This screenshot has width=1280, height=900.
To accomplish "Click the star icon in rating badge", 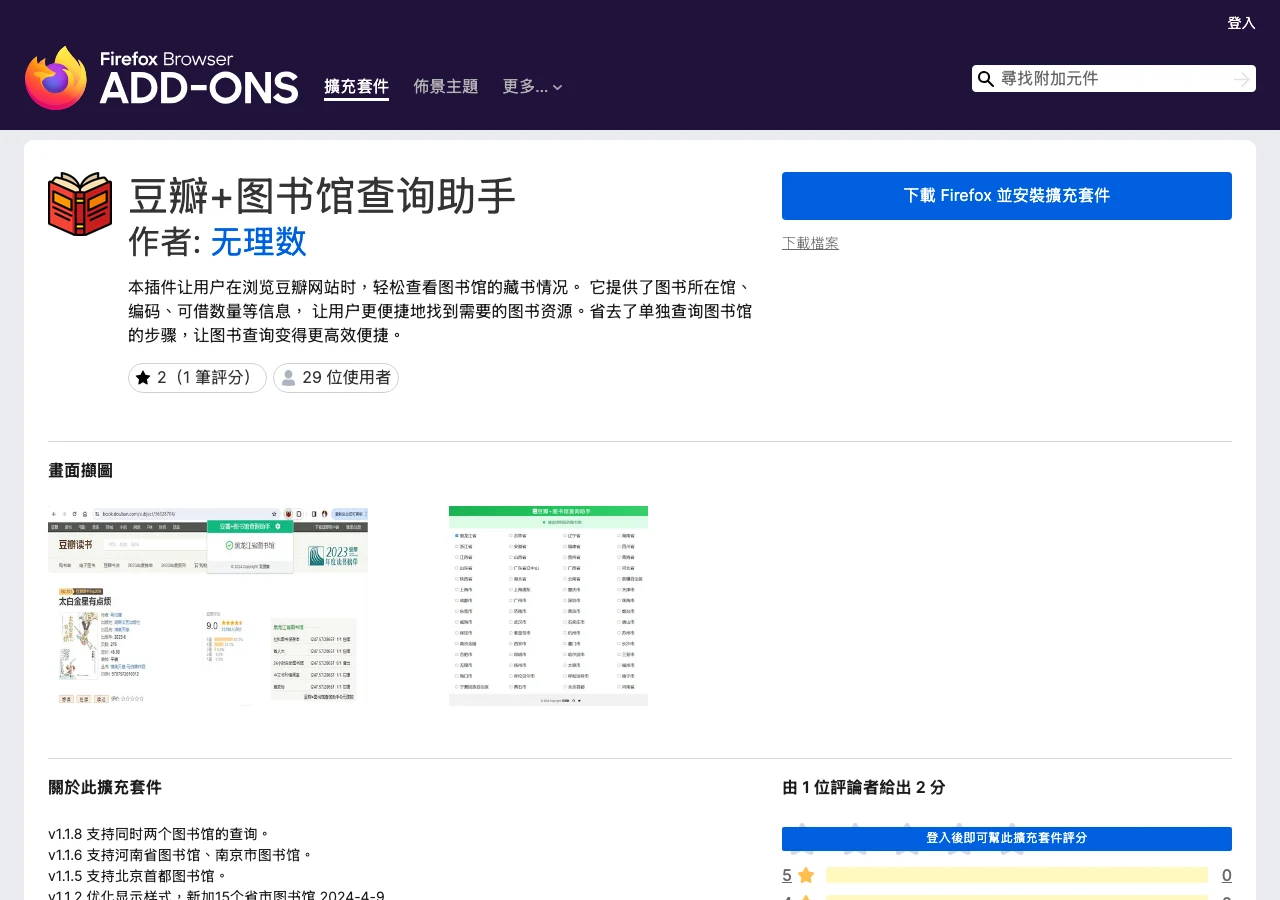I will [x=143, y=378].
